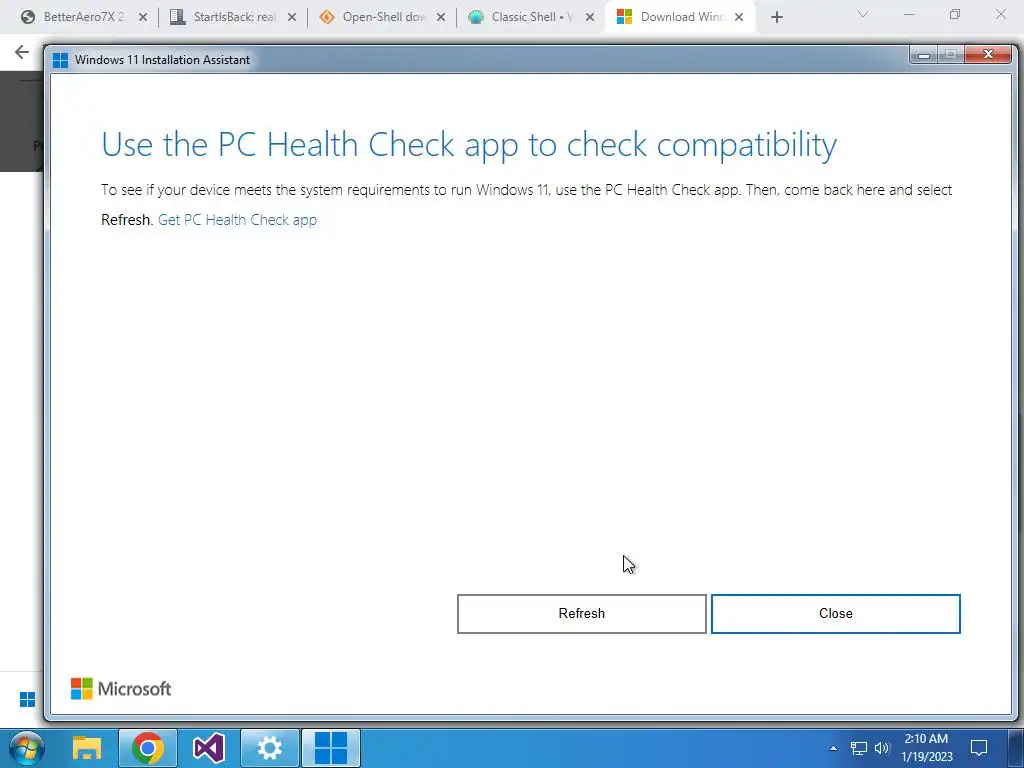Open the Get PC Health Check app link
The image size is (1024, 768).
tap(237, 219)
